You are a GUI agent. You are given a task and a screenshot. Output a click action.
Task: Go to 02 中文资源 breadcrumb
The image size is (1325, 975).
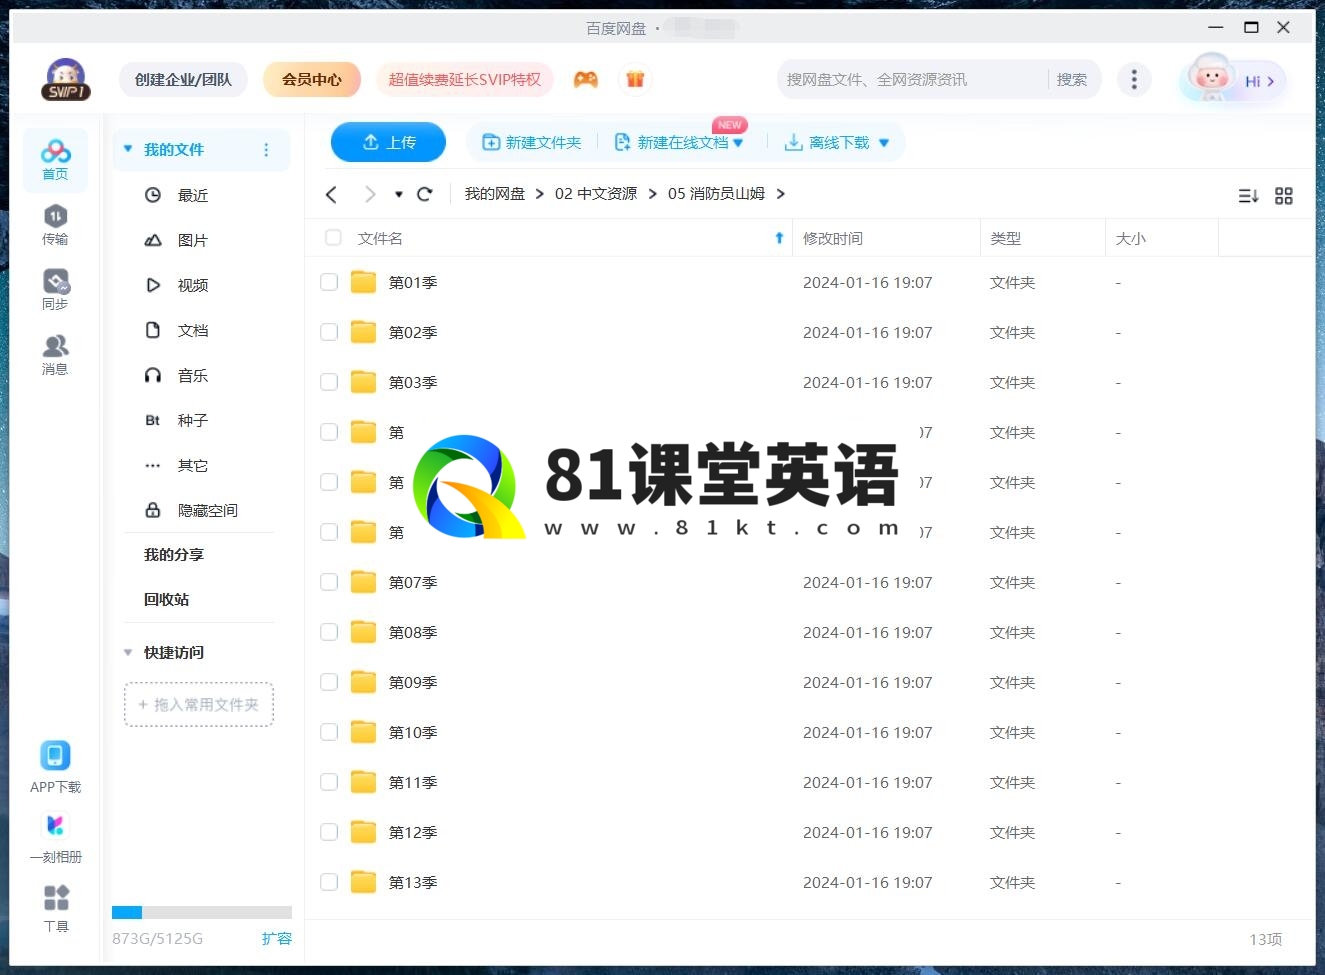[x=596, y=194]
